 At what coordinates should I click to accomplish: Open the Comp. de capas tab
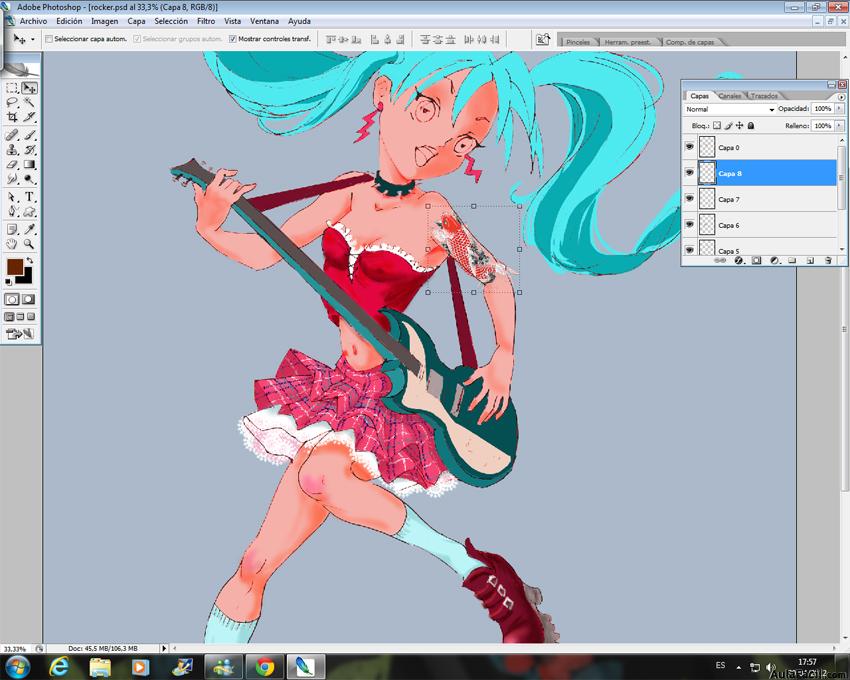pyautogui.click(x=690, y=42)
